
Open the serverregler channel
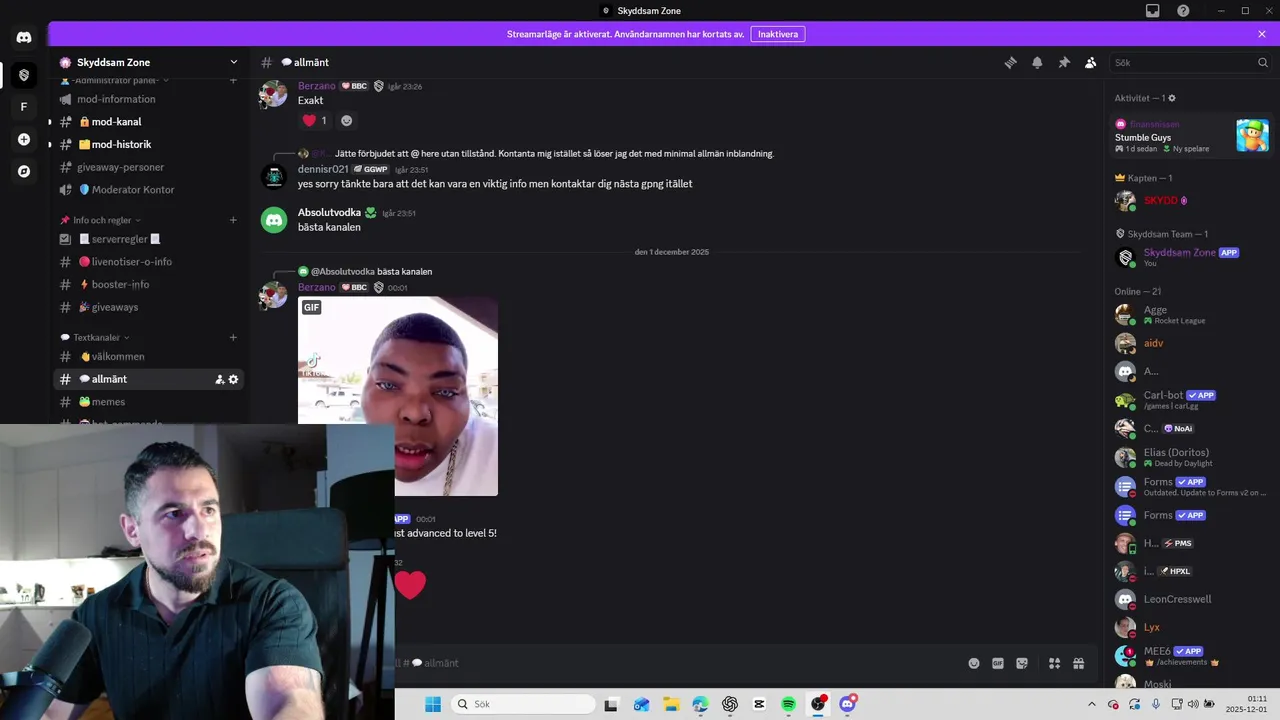click(148, 239)
